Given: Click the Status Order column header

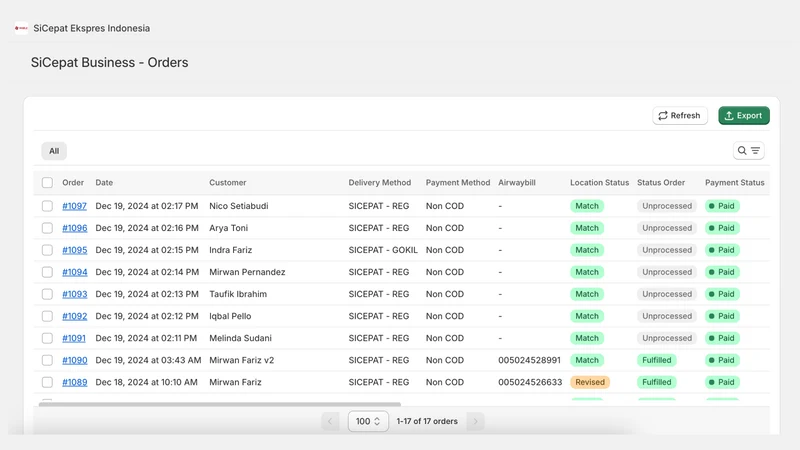Looking at the screenshot, I should tap(661, 183).
